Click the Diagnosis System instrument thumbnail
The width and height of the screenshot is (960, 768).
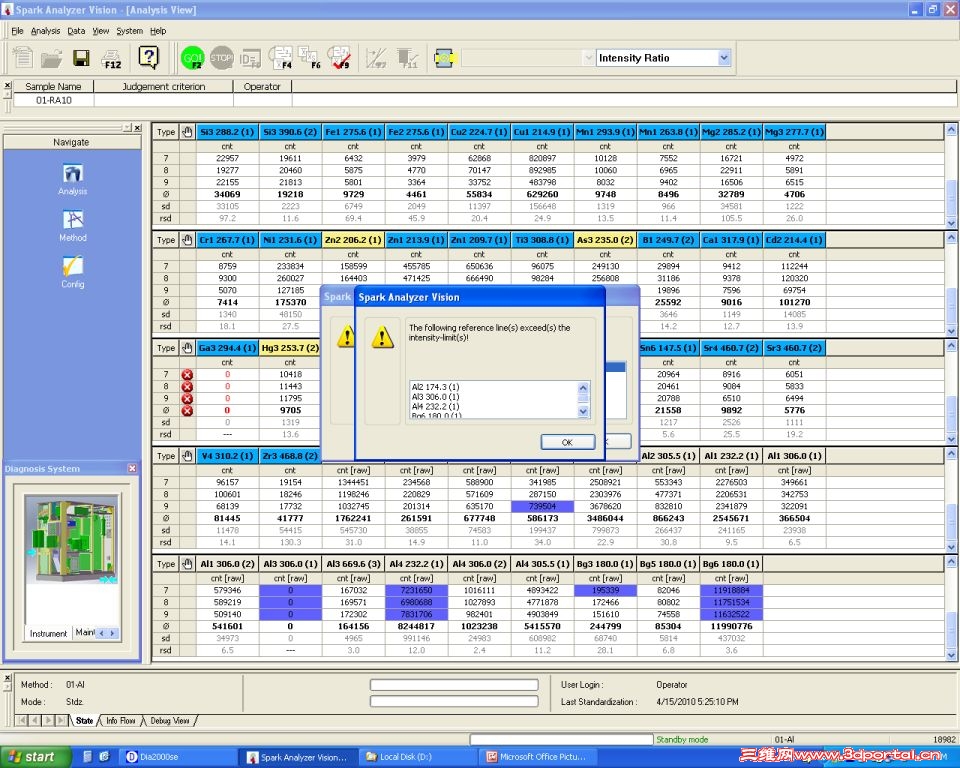72,540
